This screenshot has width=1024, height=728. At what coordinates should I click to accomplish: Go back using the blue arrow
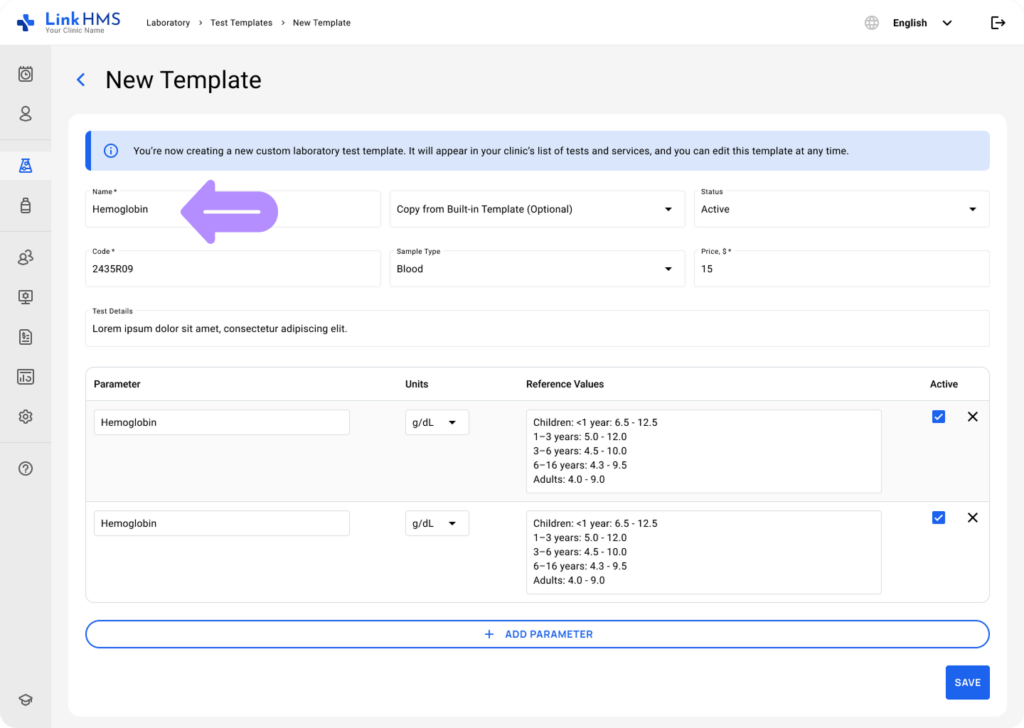[x=81, y=80]
